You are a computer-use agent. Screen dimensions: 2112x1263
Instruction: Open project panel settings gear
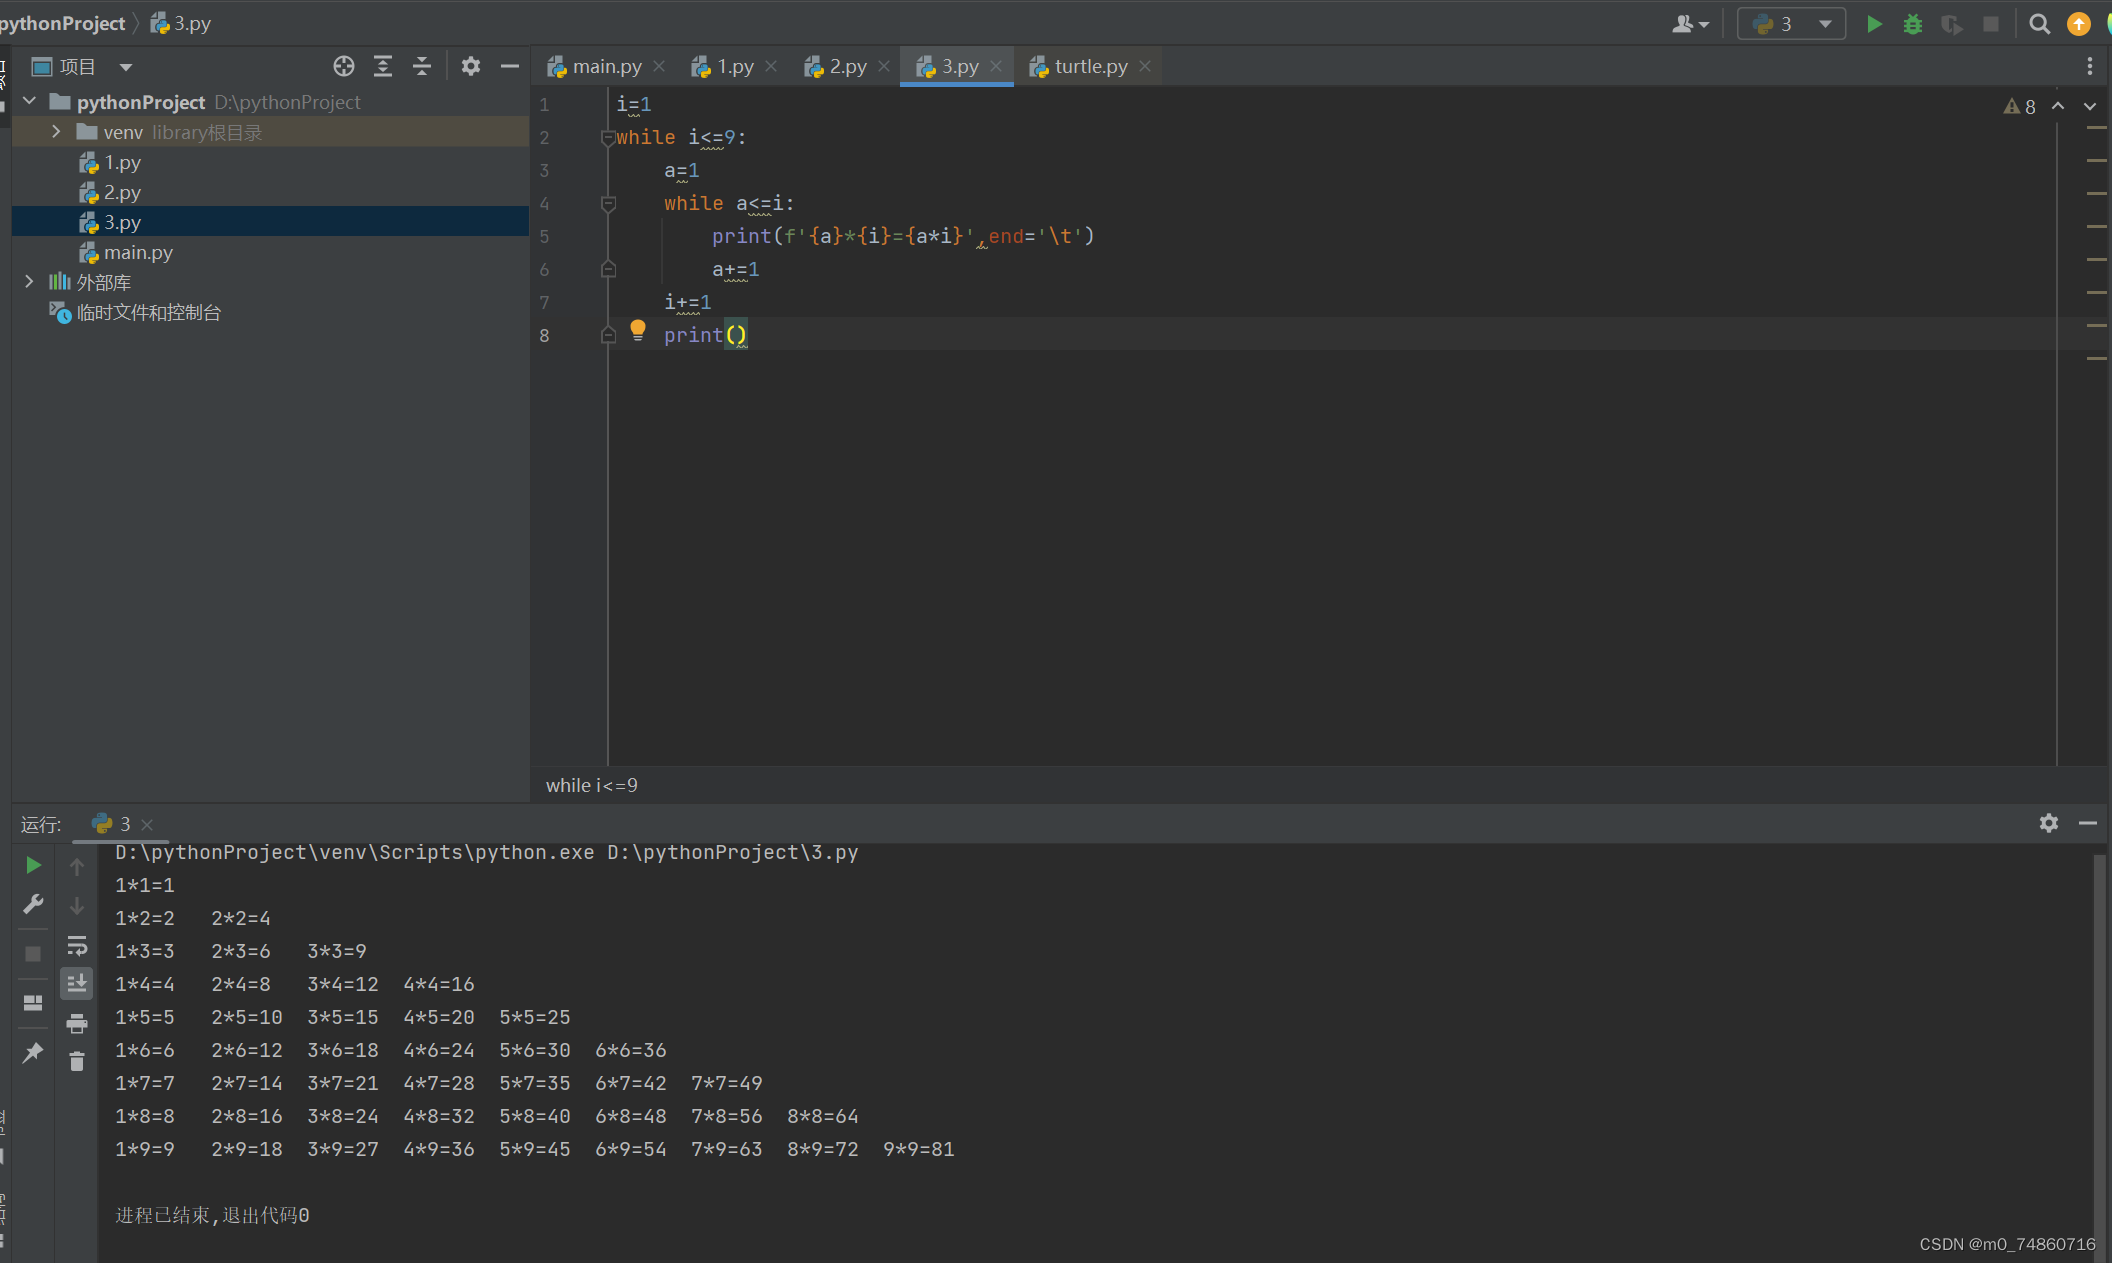471,67
